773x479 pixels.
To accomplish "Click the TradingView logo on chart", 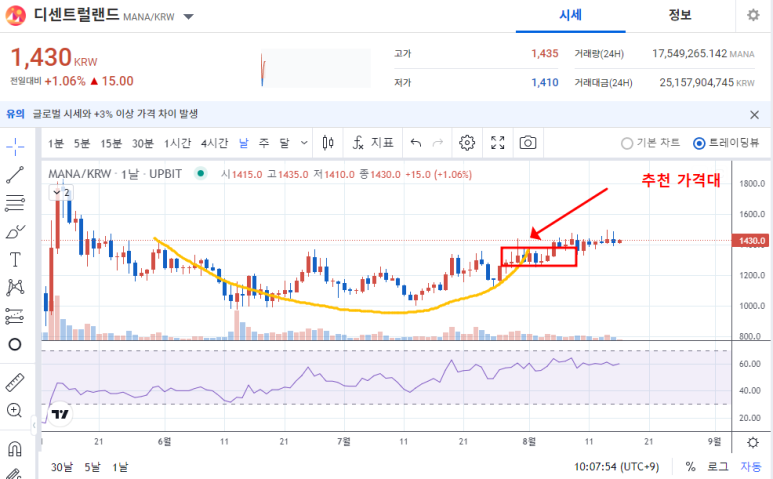I will 60,414.
